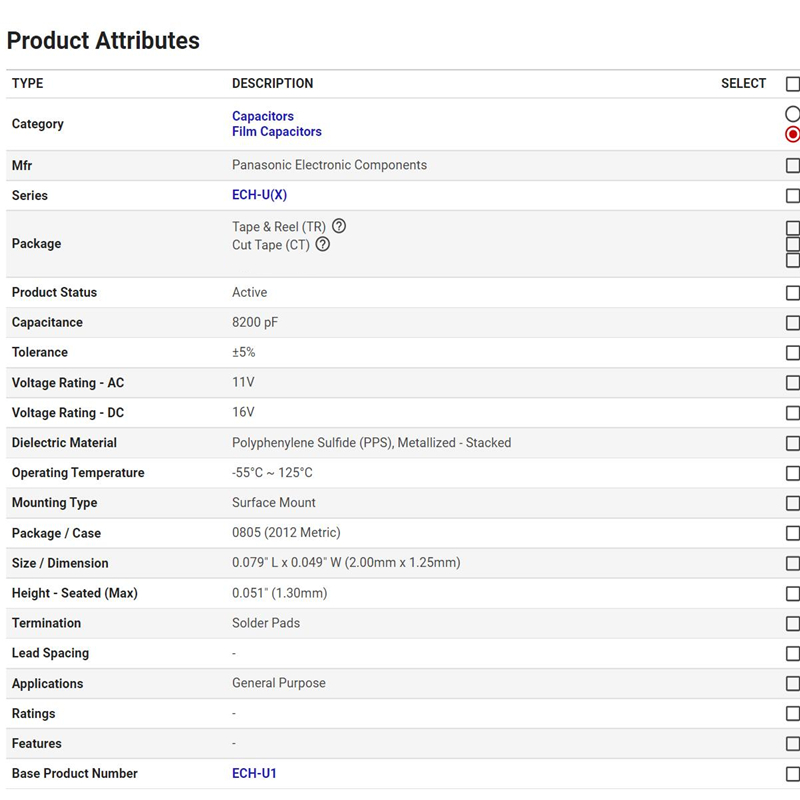Tick the Package / Case 0805 checkbox
Image resolution: width=800 pixels, height=800 pixels.
[x=793, y=533]
